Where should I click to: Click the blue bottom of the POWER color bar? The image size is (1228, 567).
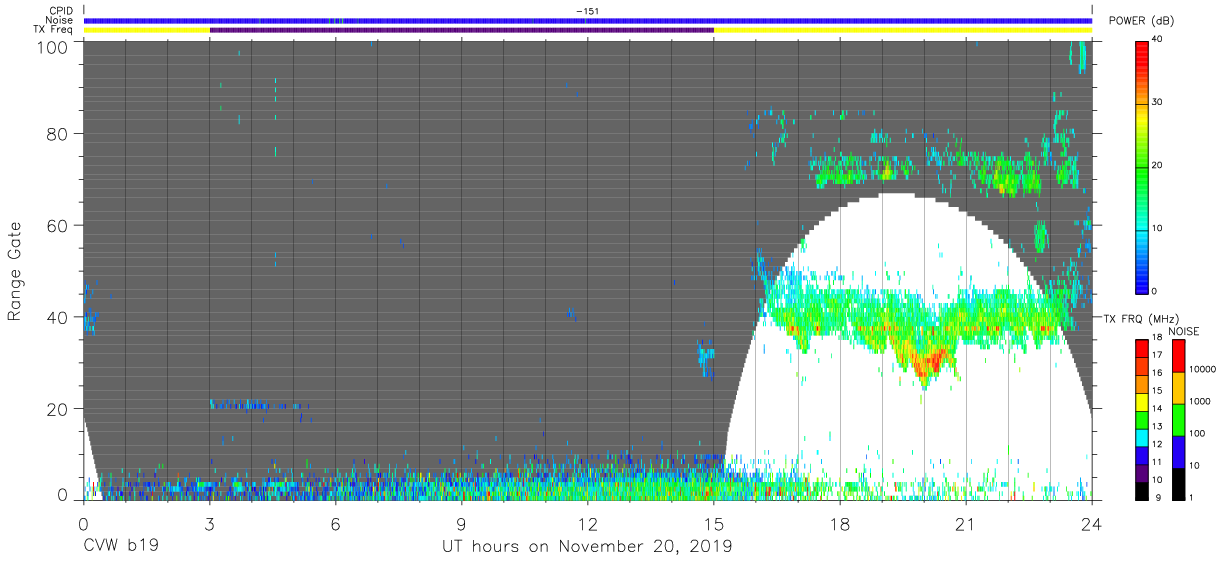[1143, 280]
